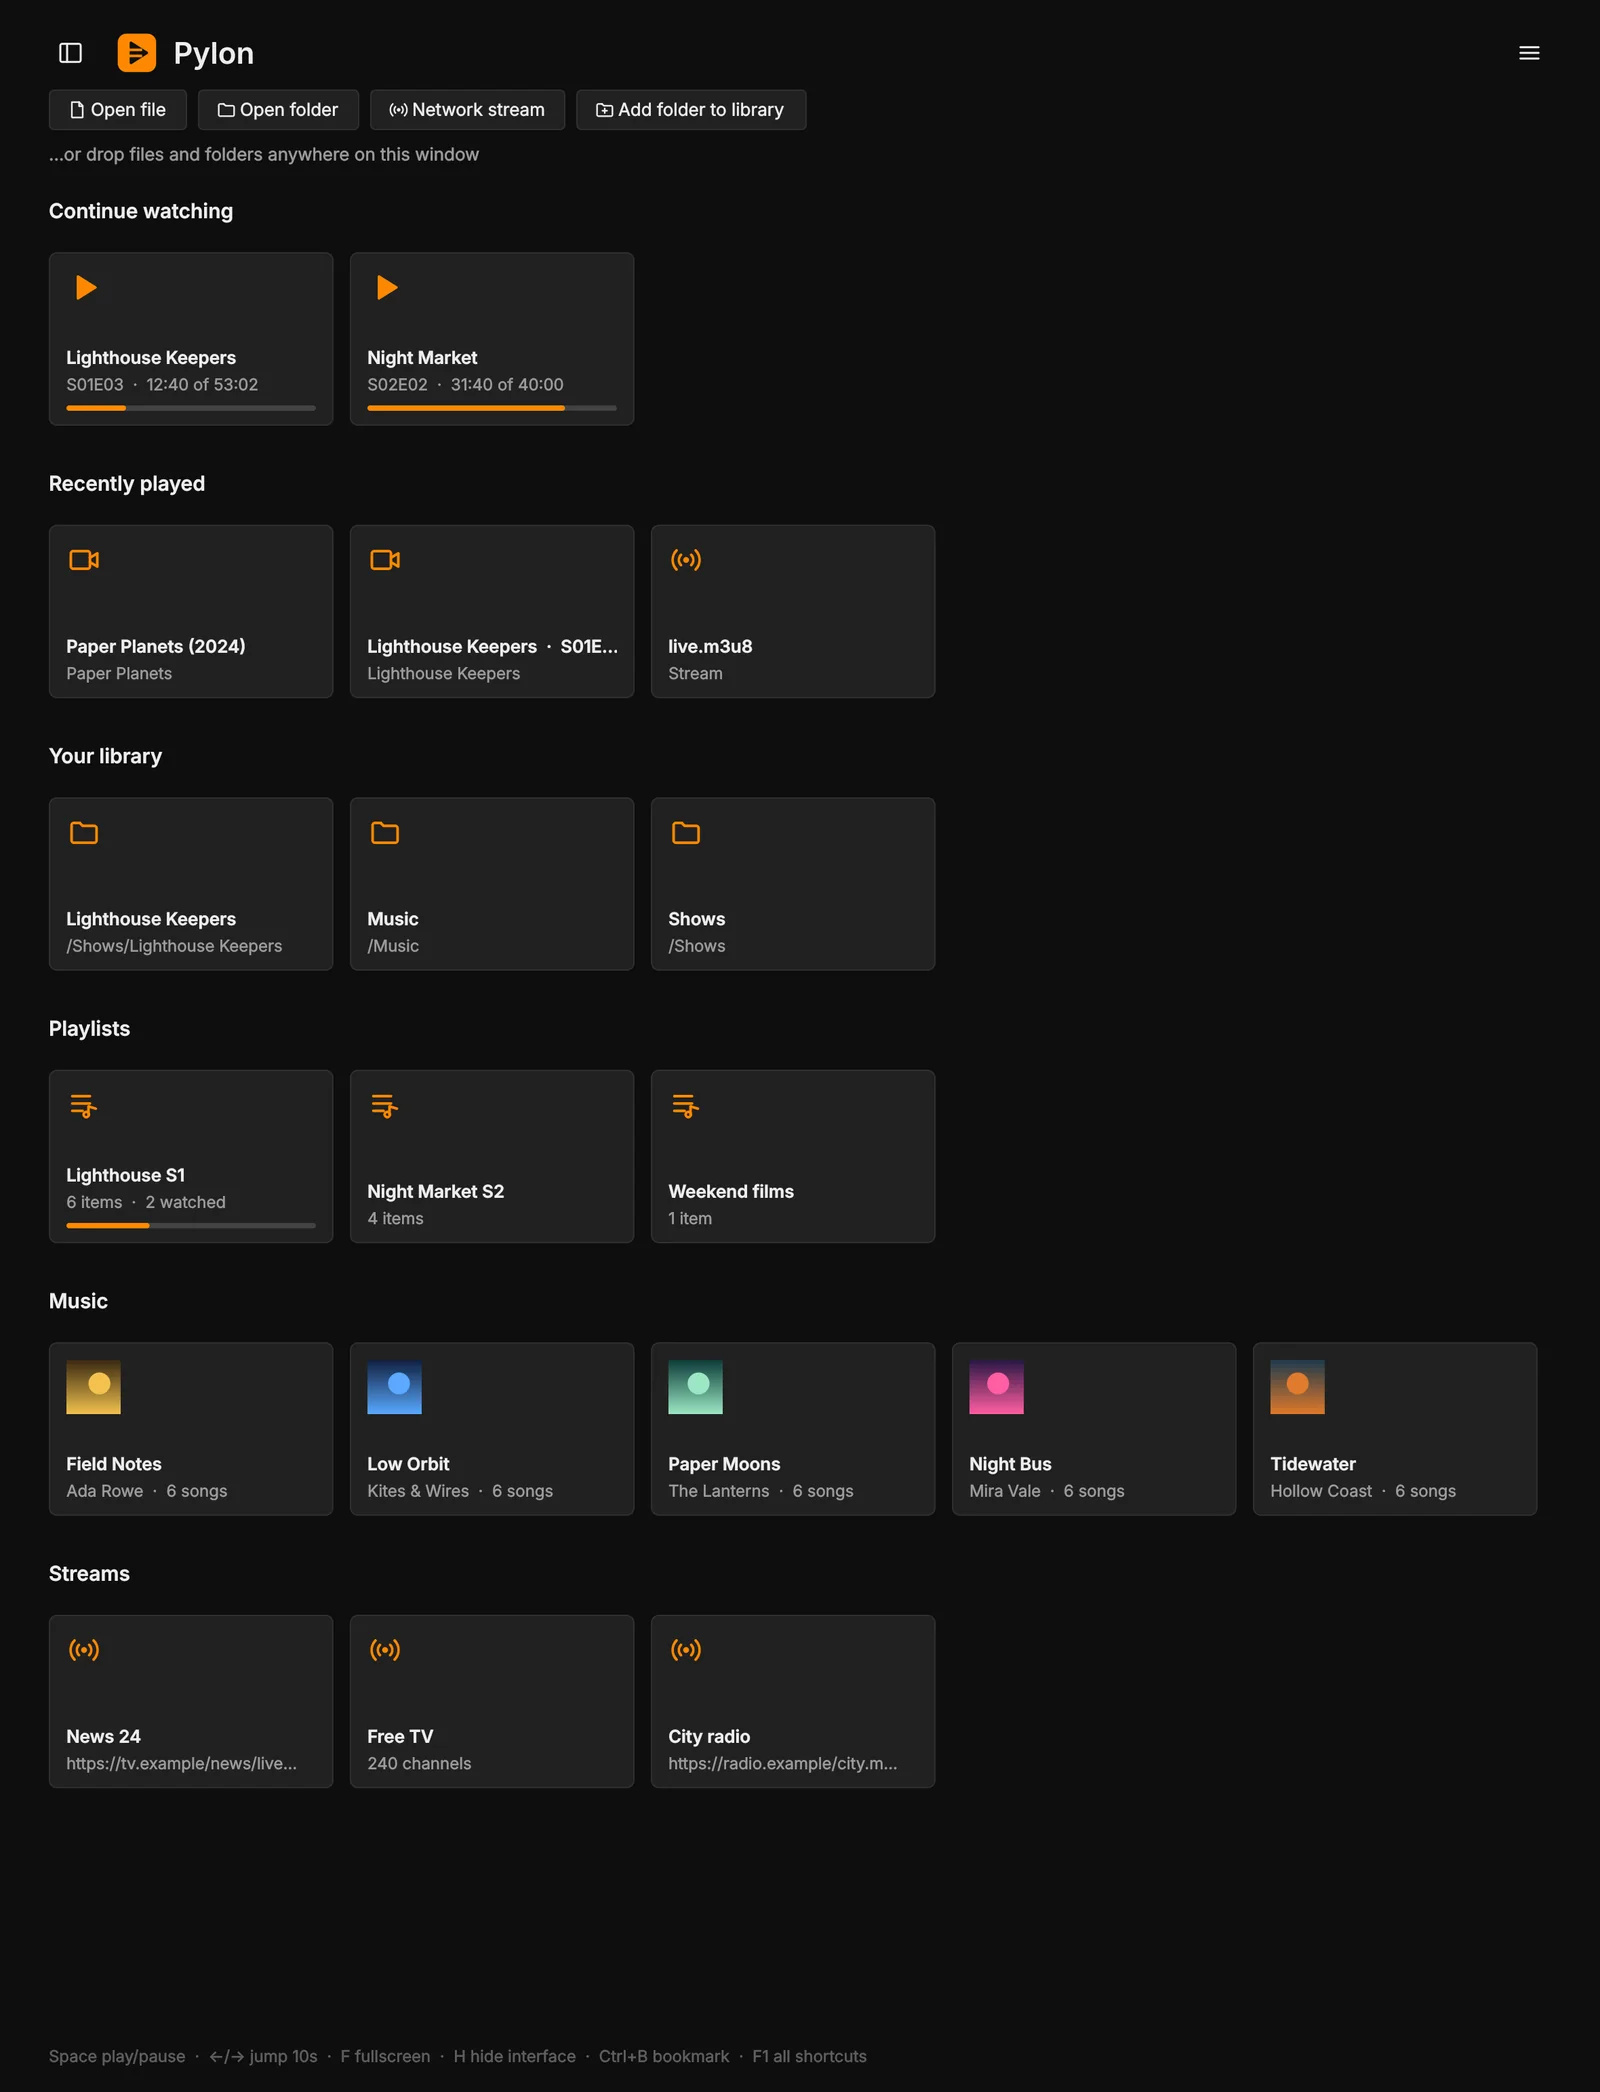The image size is (1600, 2092).
Task: Click Add folder to library
Action: pos(691,110)
